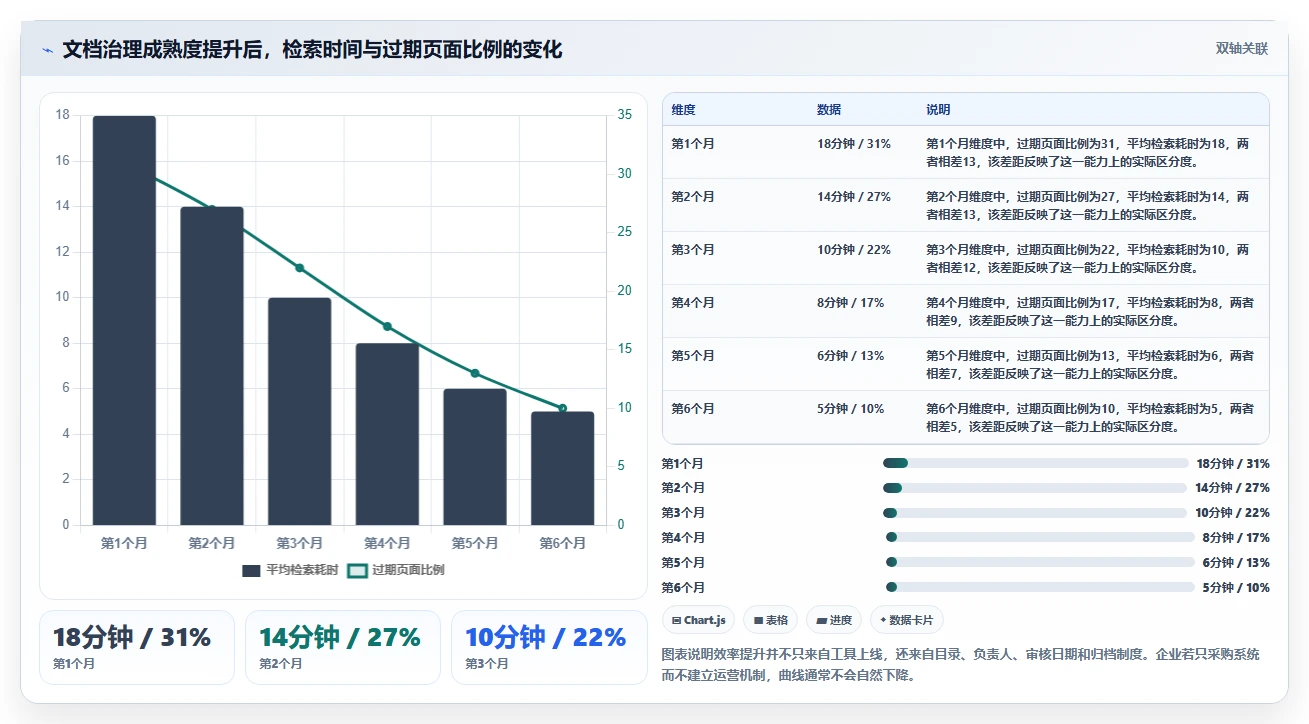The image size is (1309, 724).
Task: Click table cell 5分钟 / 10%
Action: pos(851,409)
